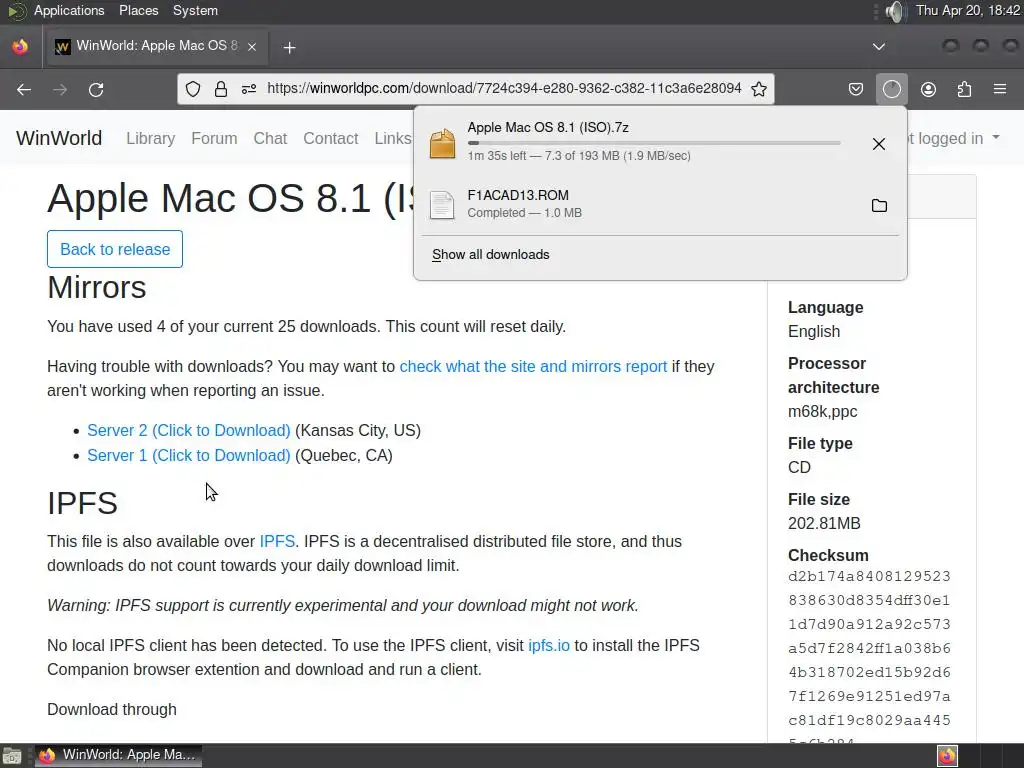This screenshot has width=1024, height=768.
Task: Open the Contact nav item
Action: (x=330, y=138)
